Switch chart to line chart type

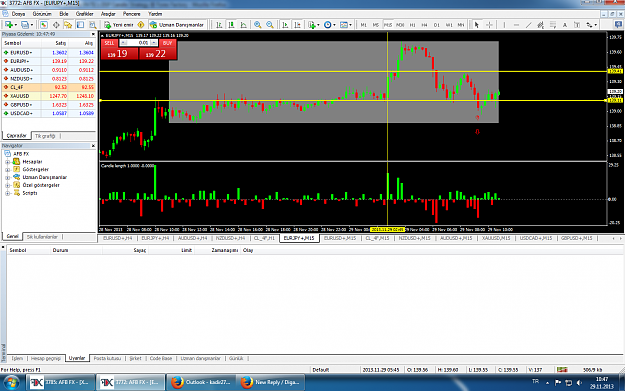(243, 25)
